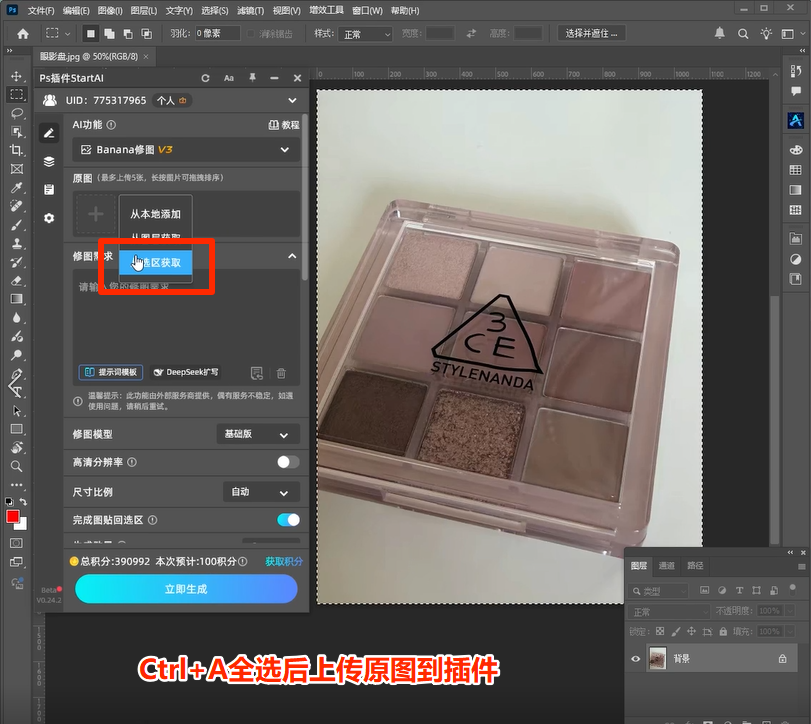The image size is (811, 724).
Task: Click the refresh icon in StartAI panel
Action: 205,78
